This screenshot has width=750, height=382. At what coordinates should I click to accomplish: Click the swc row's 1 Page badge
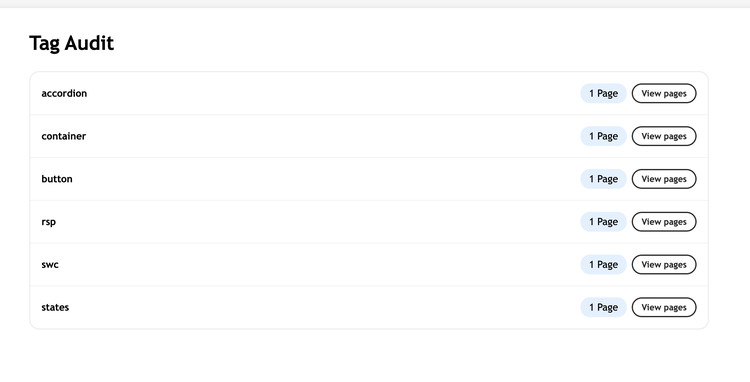click(604, 264)
